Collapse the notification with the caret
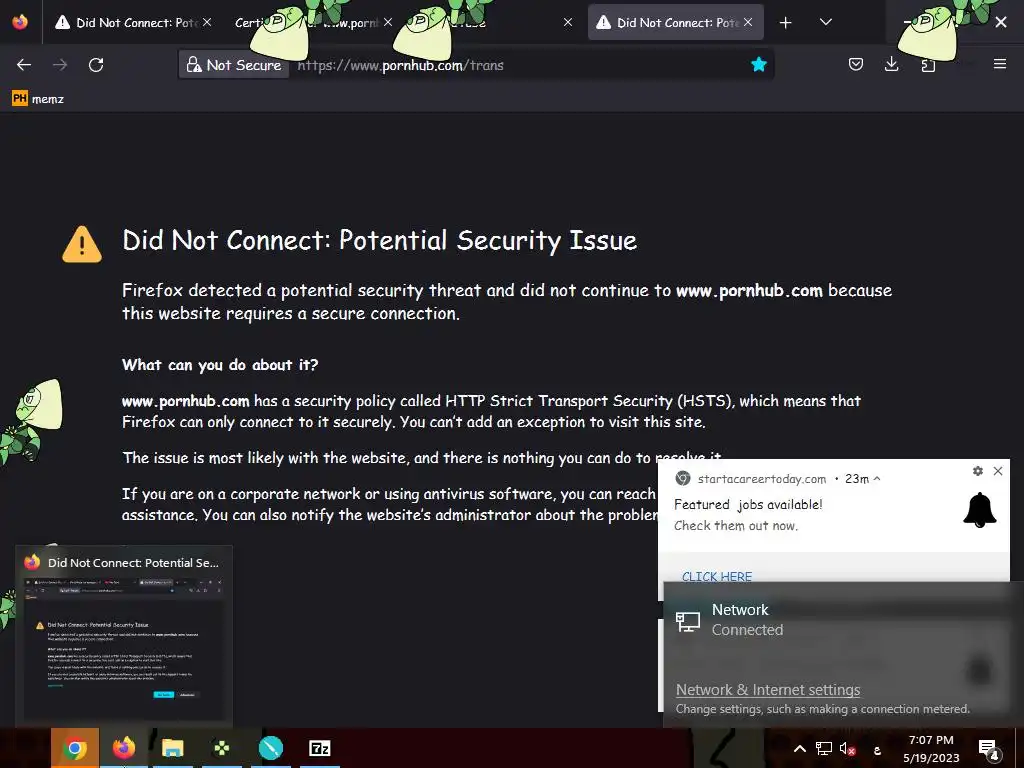 (876, 479)
